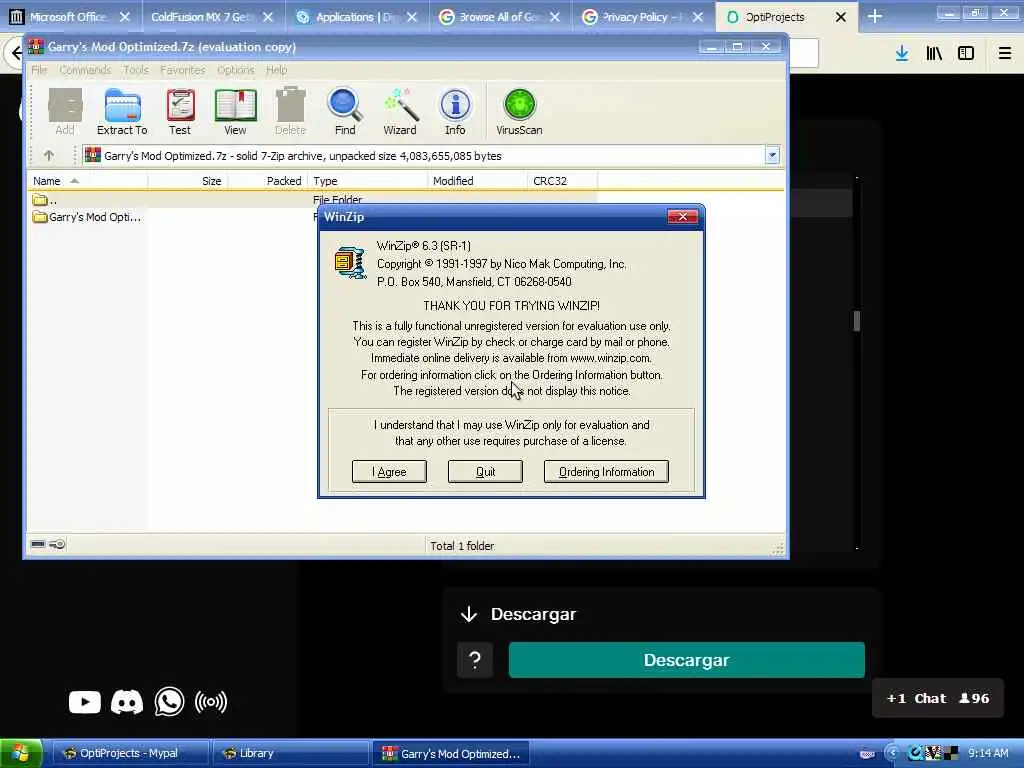Click the Windows Start button

21,753
